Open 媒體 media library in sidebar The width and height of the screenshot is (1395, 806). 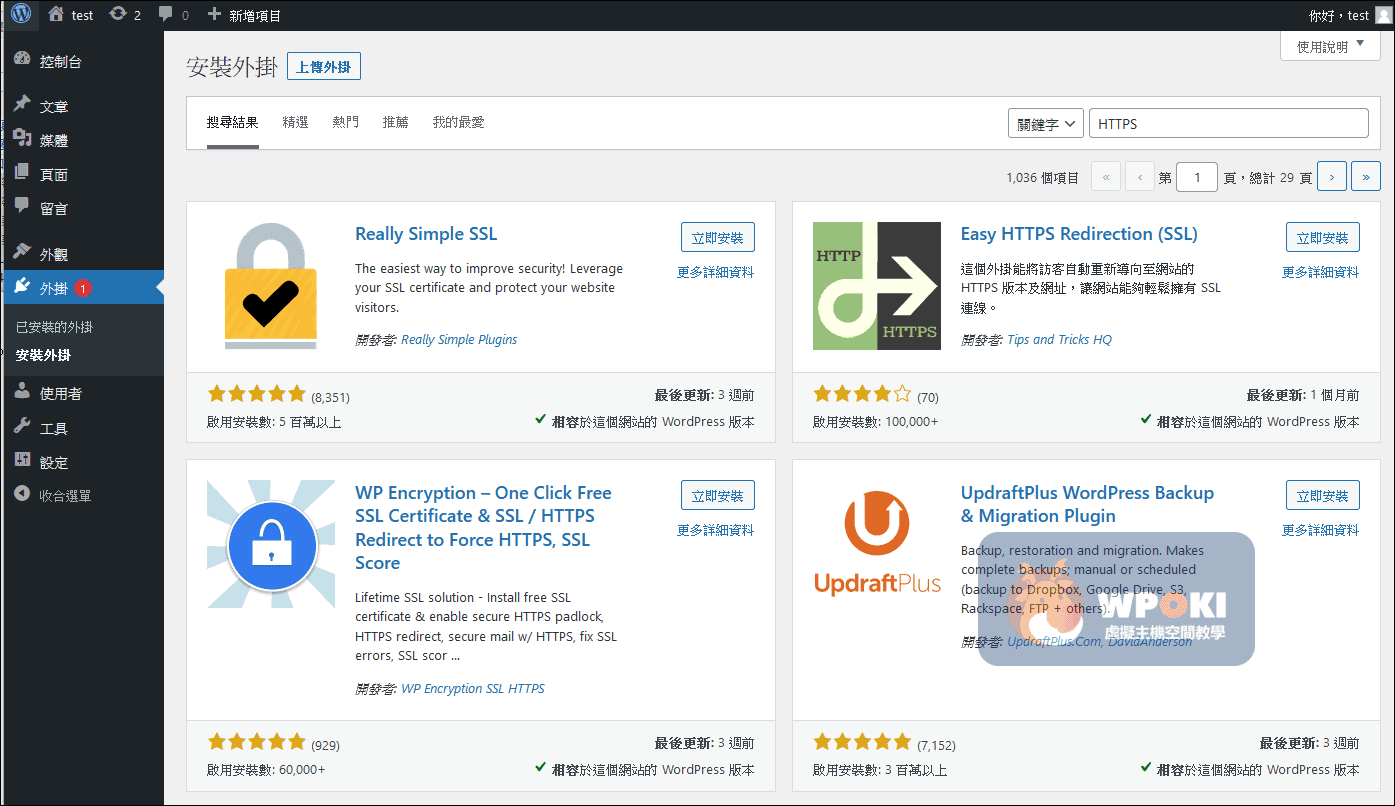(x=53, y=141)
